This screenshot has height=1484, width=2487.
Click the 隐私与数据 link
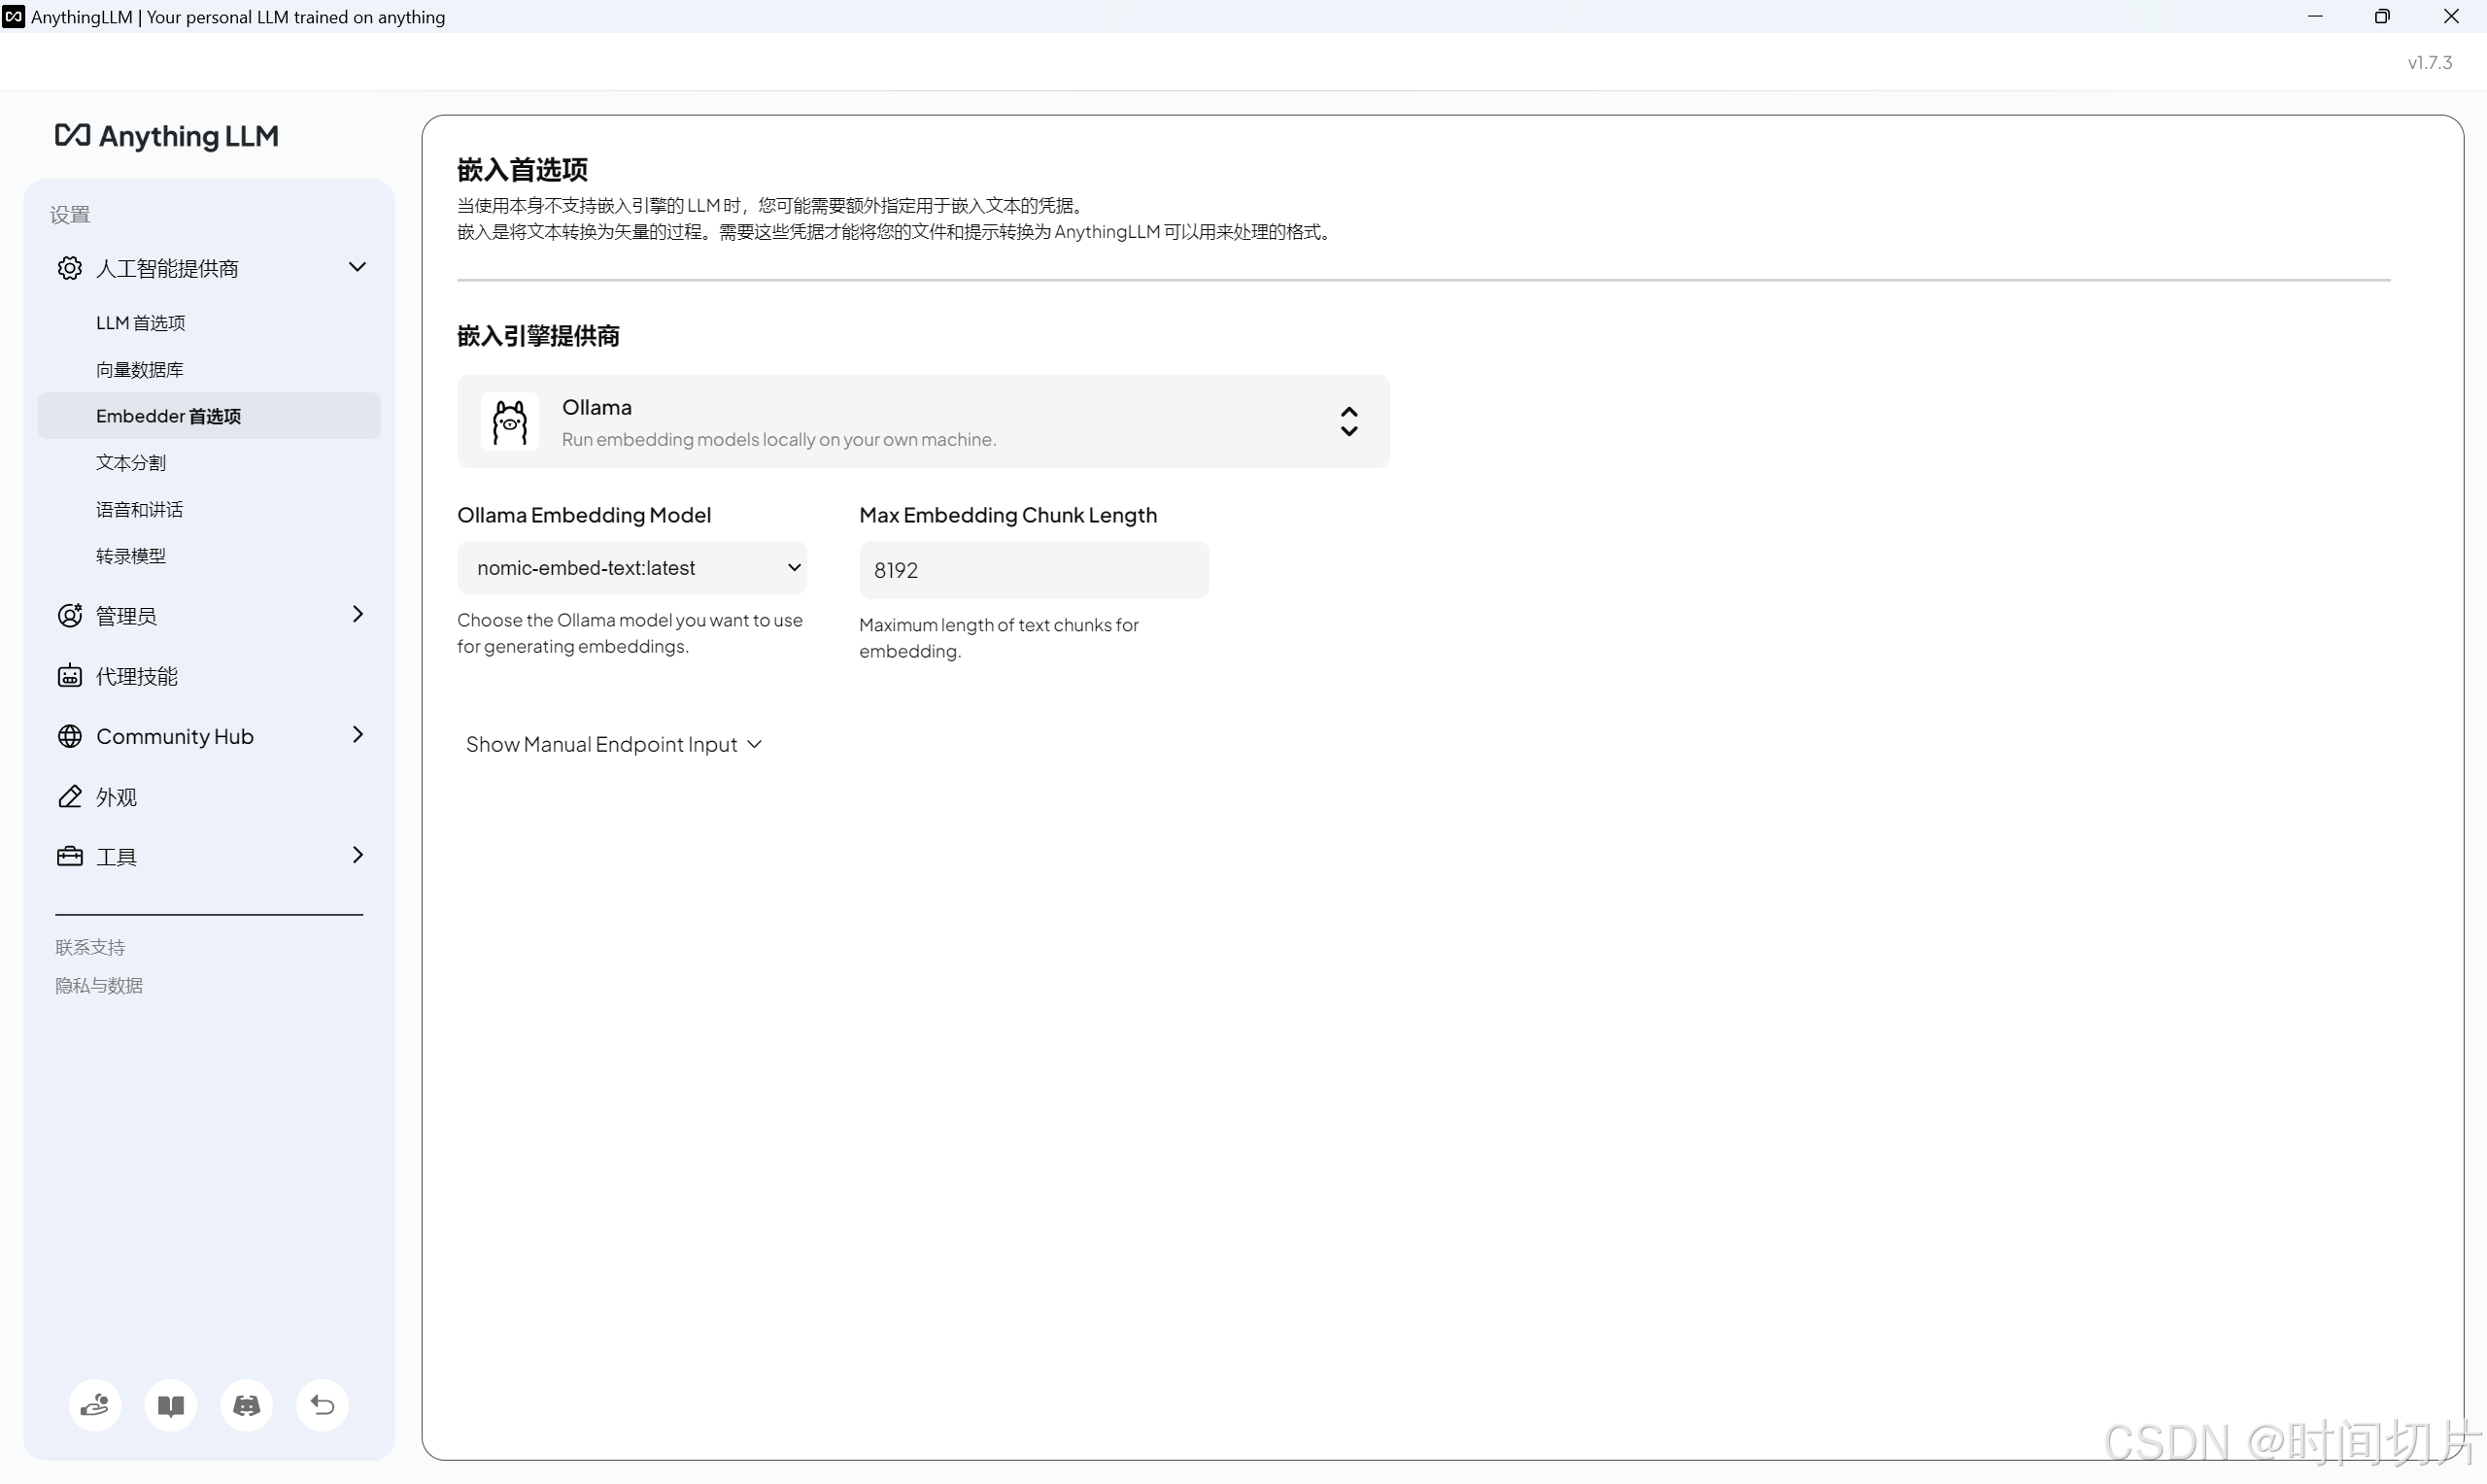[99, 986]
